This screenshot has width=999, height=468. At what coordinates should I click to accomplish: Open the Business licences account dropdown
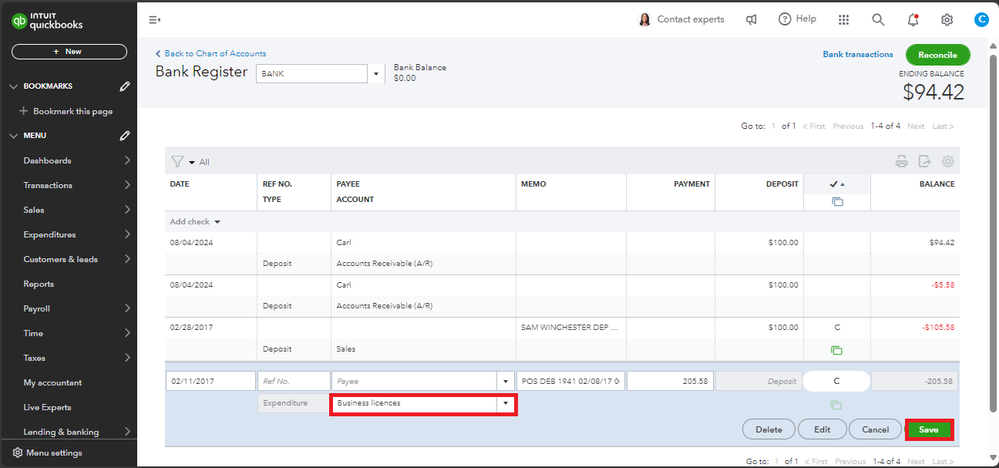click(506, 404)
